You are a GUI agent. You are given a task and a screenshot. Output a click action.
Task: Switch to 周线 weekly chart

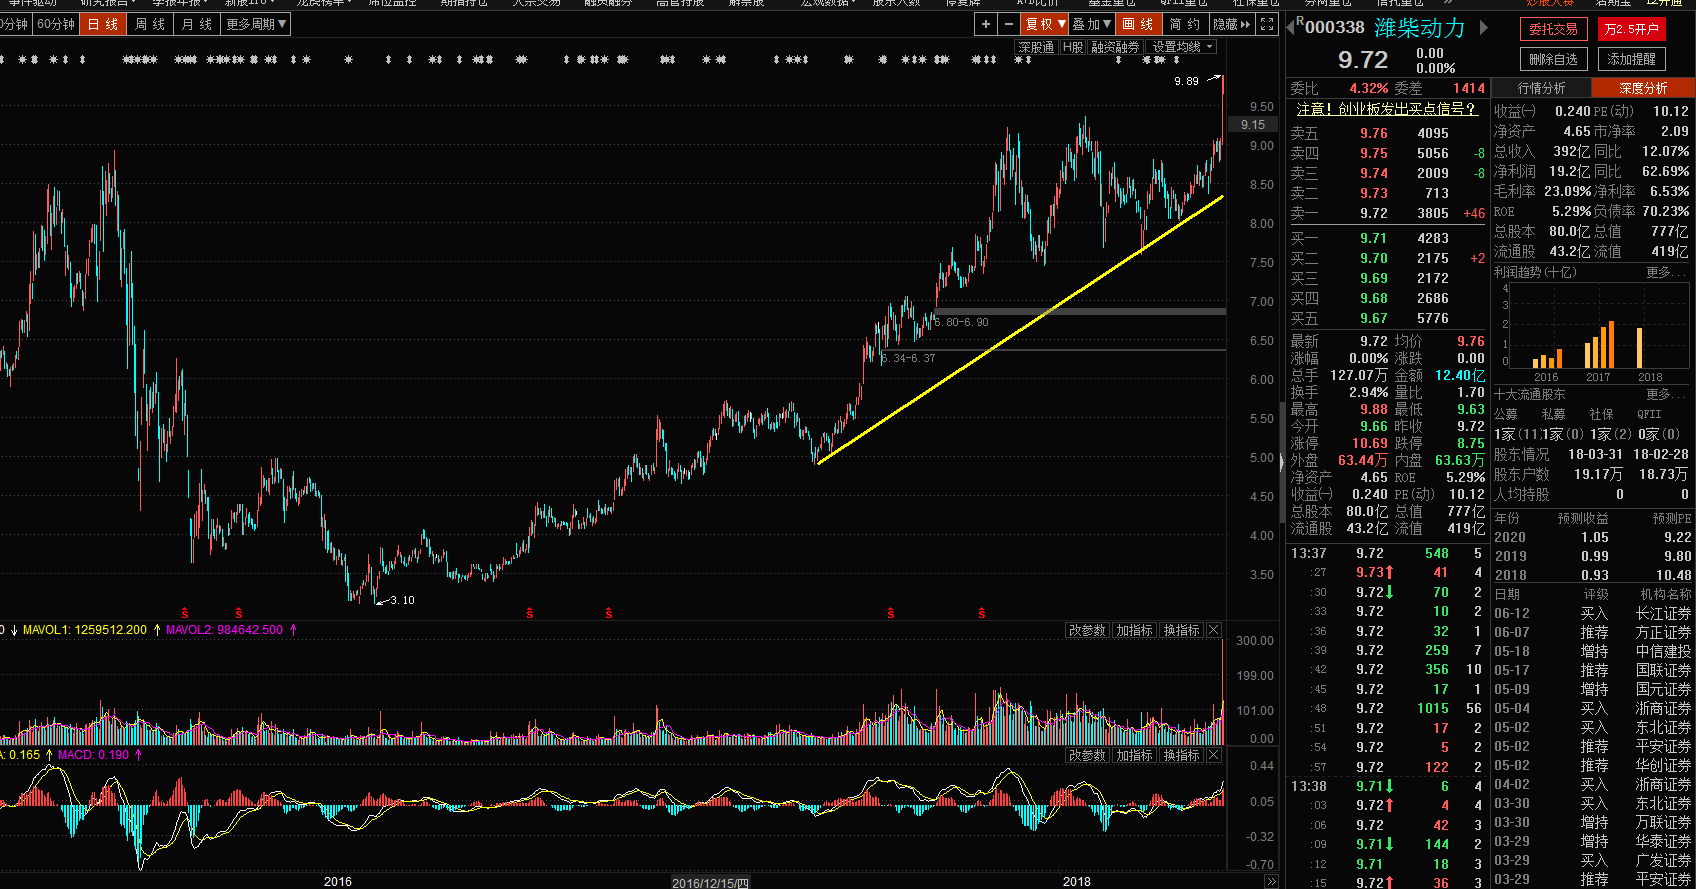point(150,24)
